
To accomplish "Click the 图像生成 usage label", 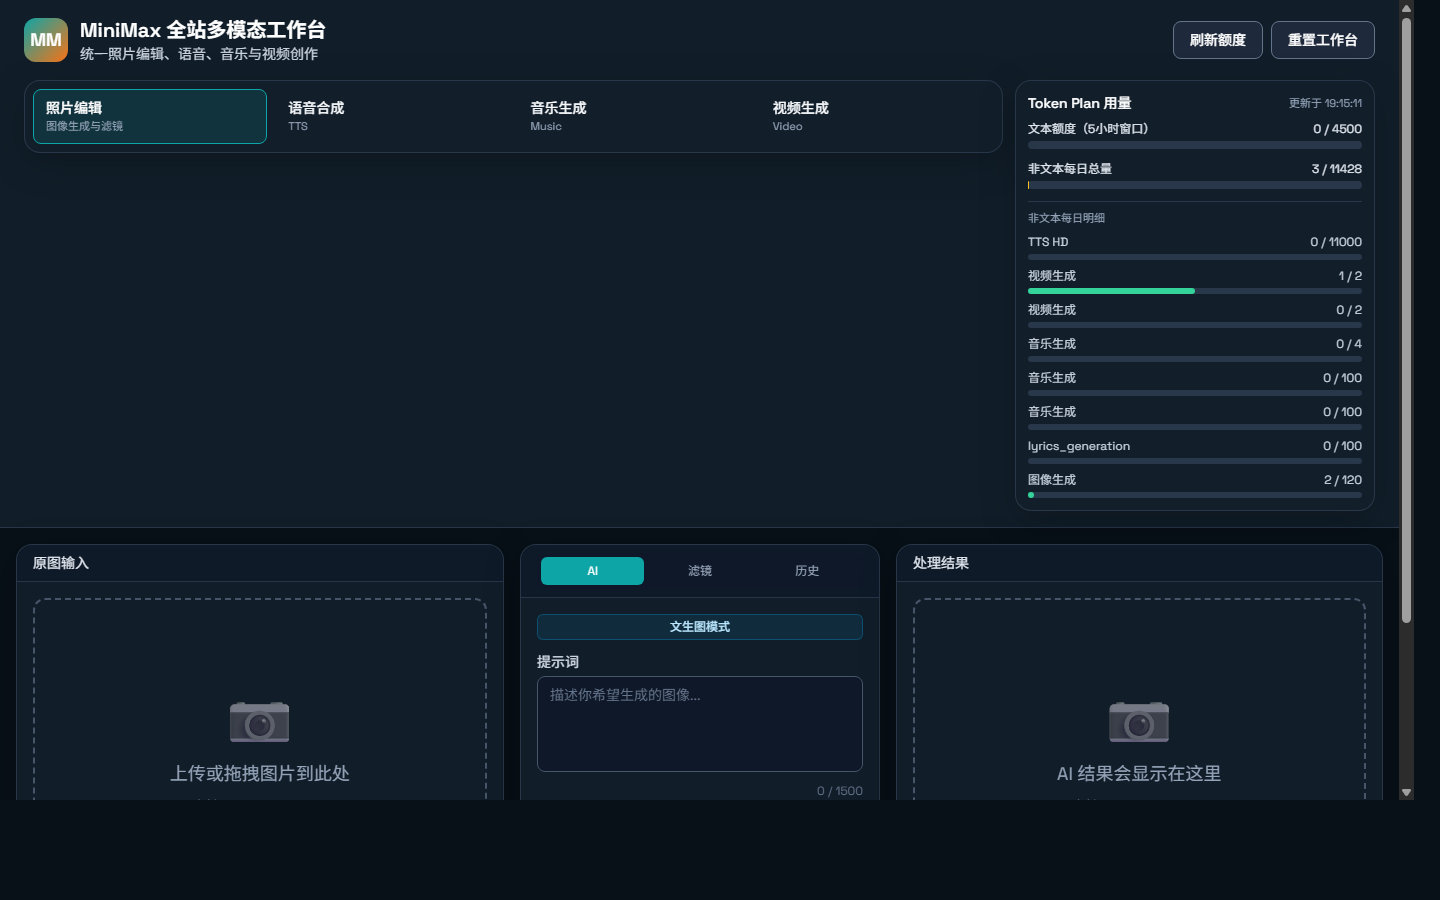I will click(x=1052, y=480).
